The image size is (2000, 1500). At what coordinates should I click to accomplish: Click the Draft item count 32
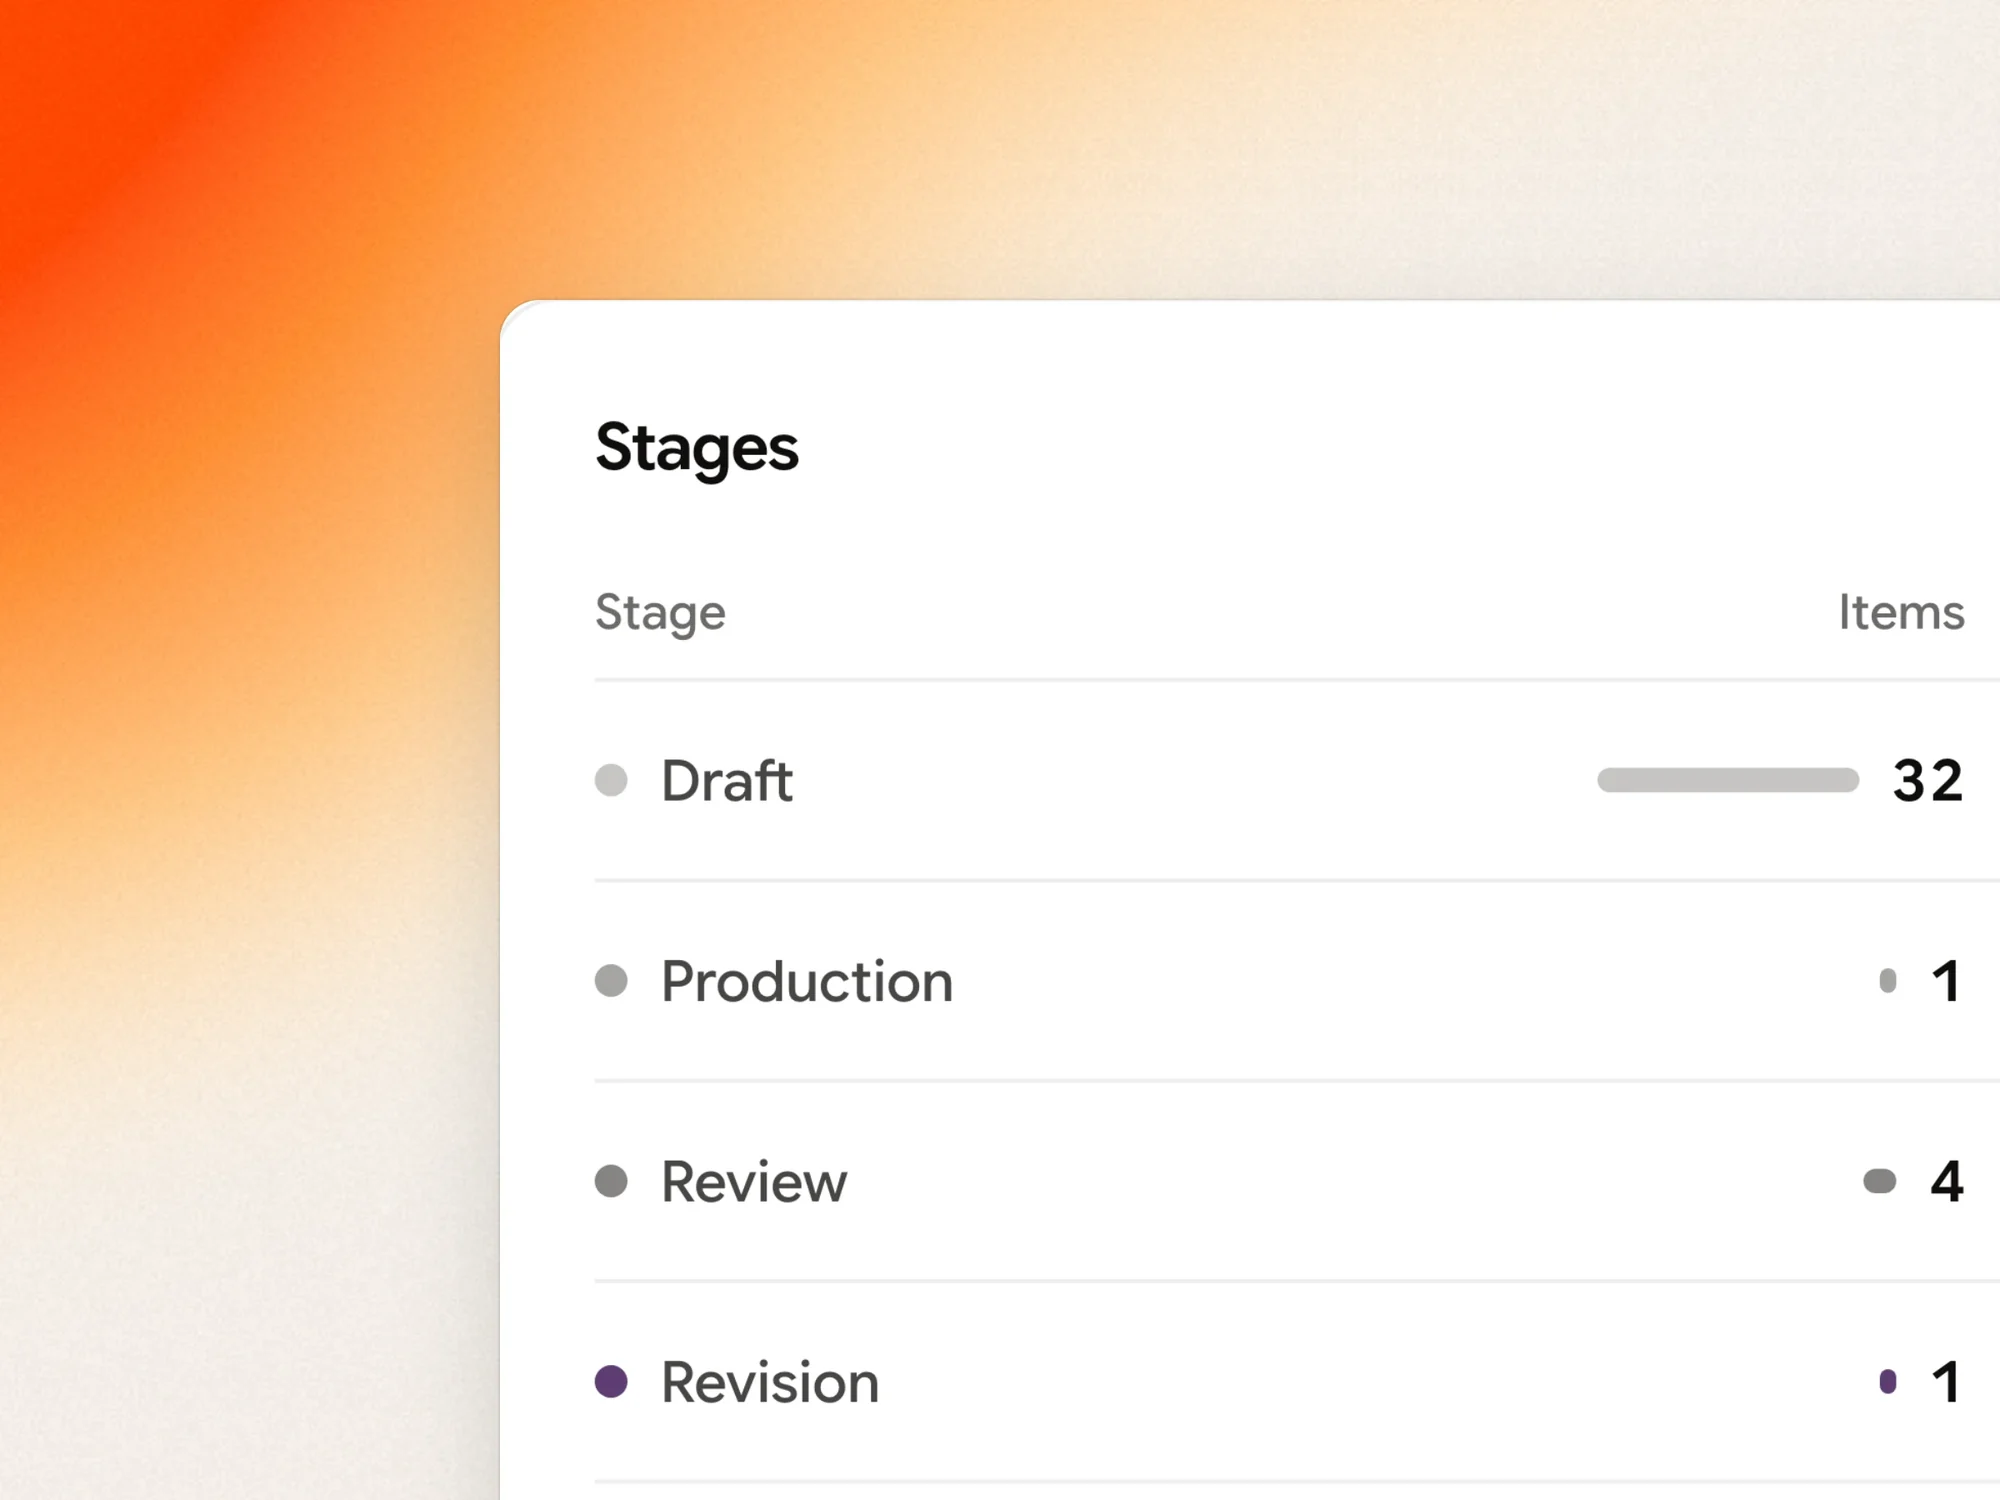(x=1929, y=781)
